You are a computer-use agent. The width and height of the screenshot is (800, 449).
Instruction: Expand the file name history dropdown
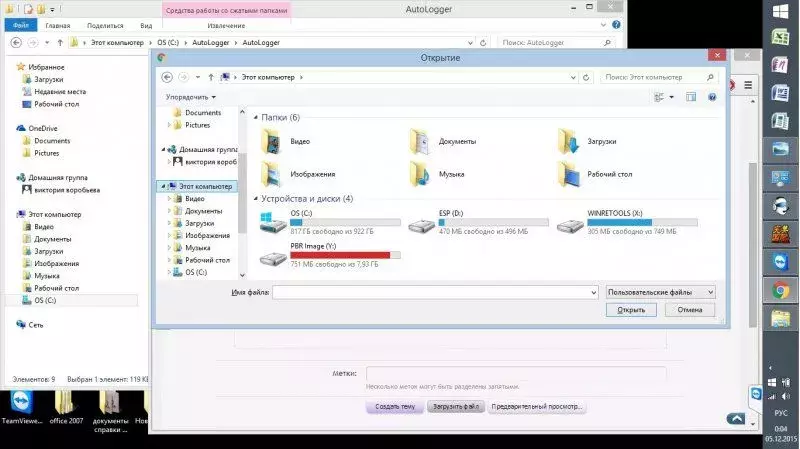[593, 292]
